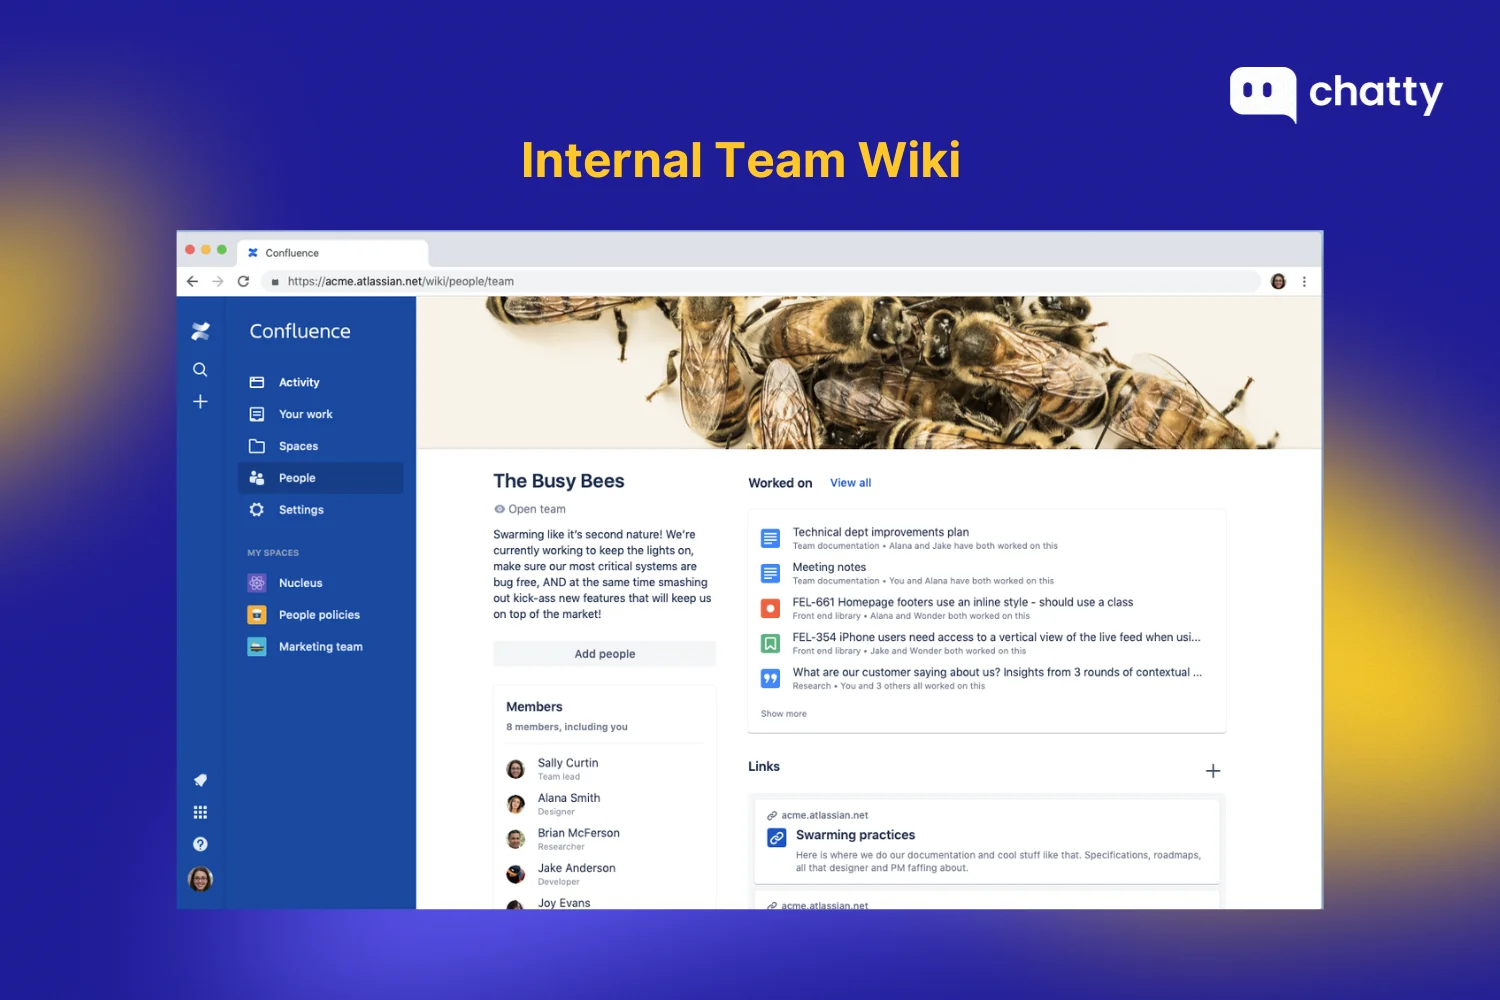The height and width of the screenshot is (1000, 1500).
Task: Click Jake Anderson's avatar
Action: pos(516,874)
